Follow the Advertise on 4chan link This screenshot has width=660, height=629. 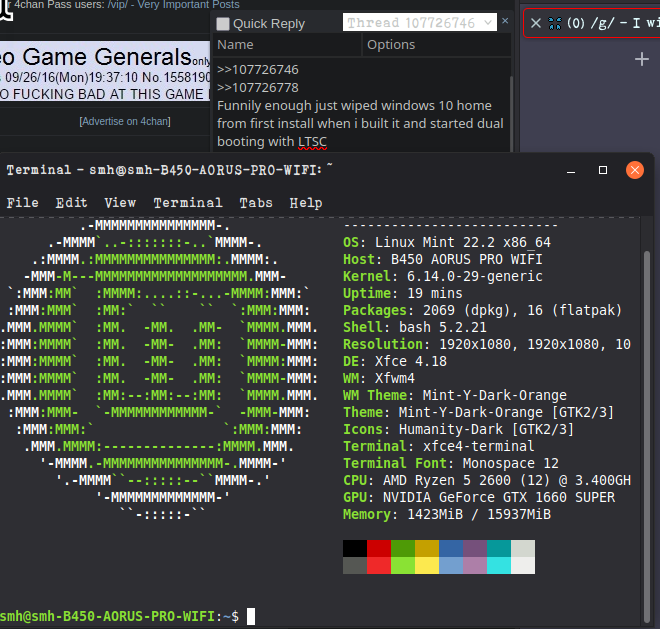click(x=125, y=121)
